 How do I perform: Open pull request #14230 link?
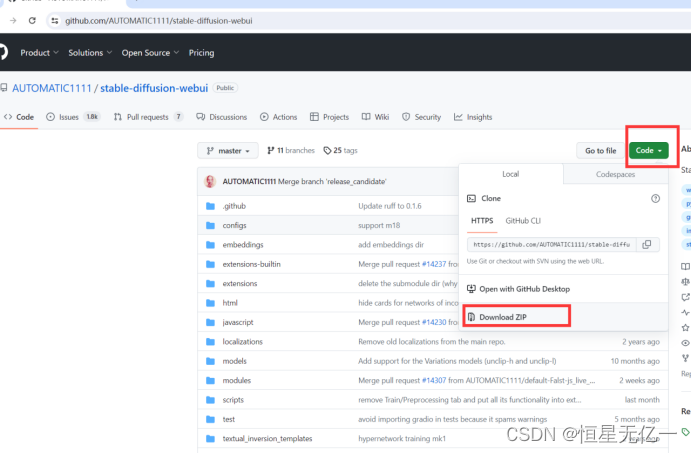(434, 322)
